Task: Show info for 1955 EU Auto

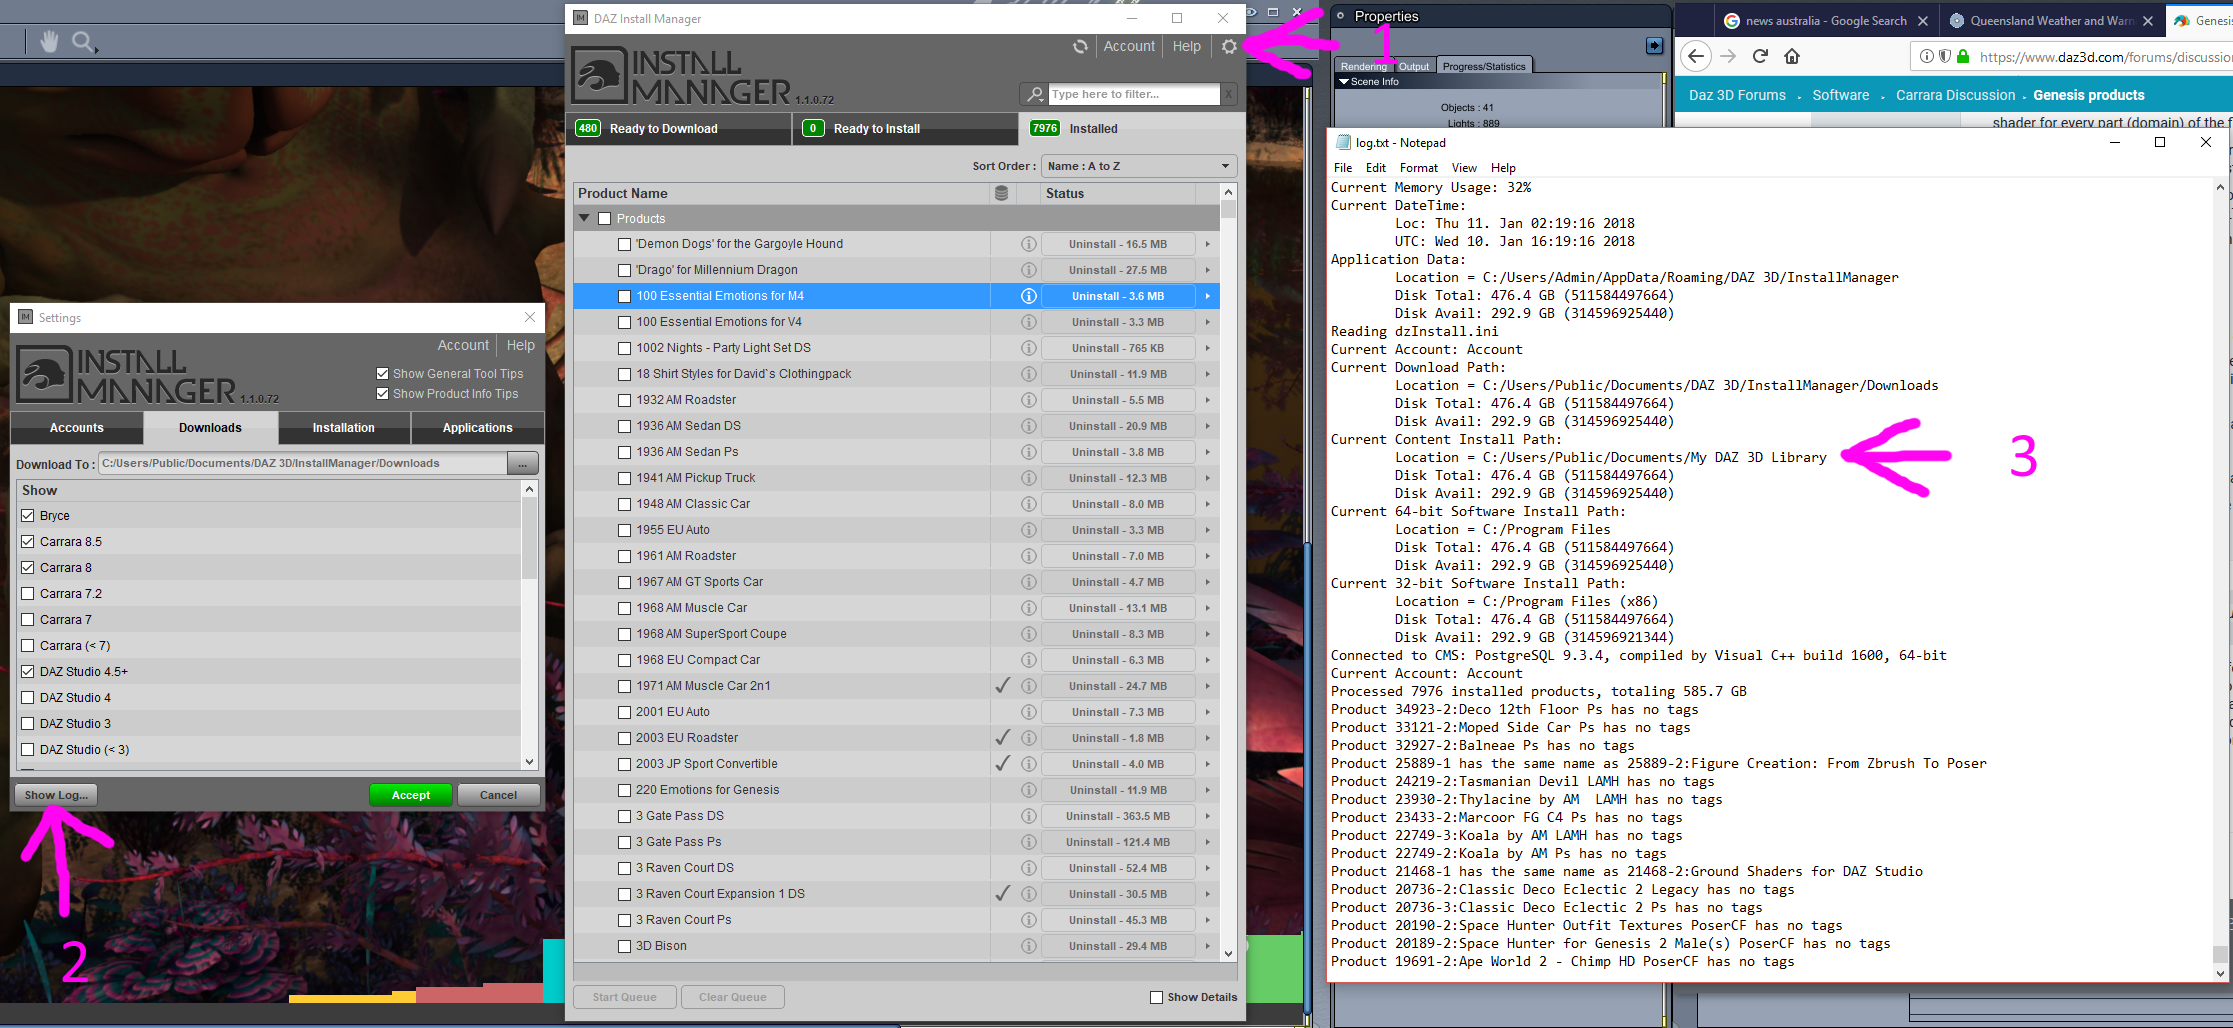Action: 1028,530
